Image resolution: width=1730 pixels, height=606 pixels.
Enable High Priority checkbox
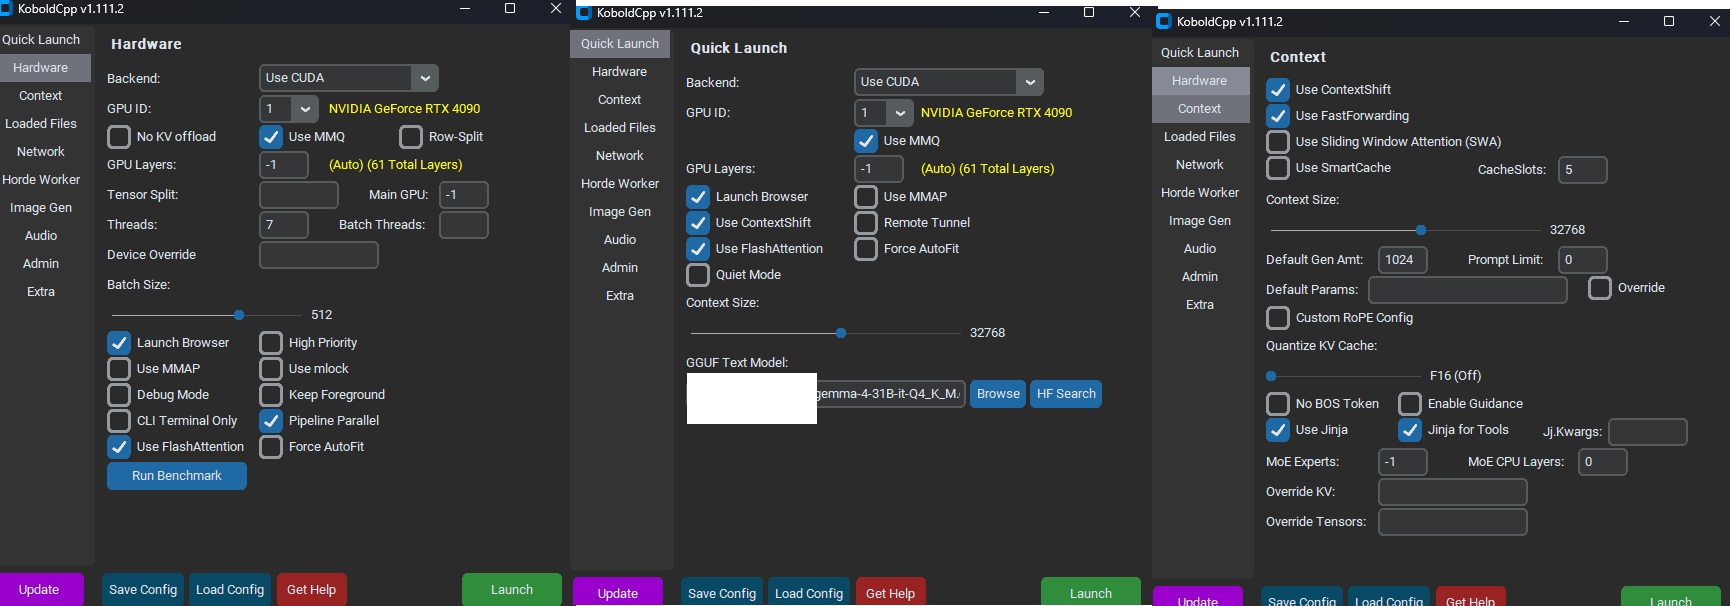[x=271, y=342]
